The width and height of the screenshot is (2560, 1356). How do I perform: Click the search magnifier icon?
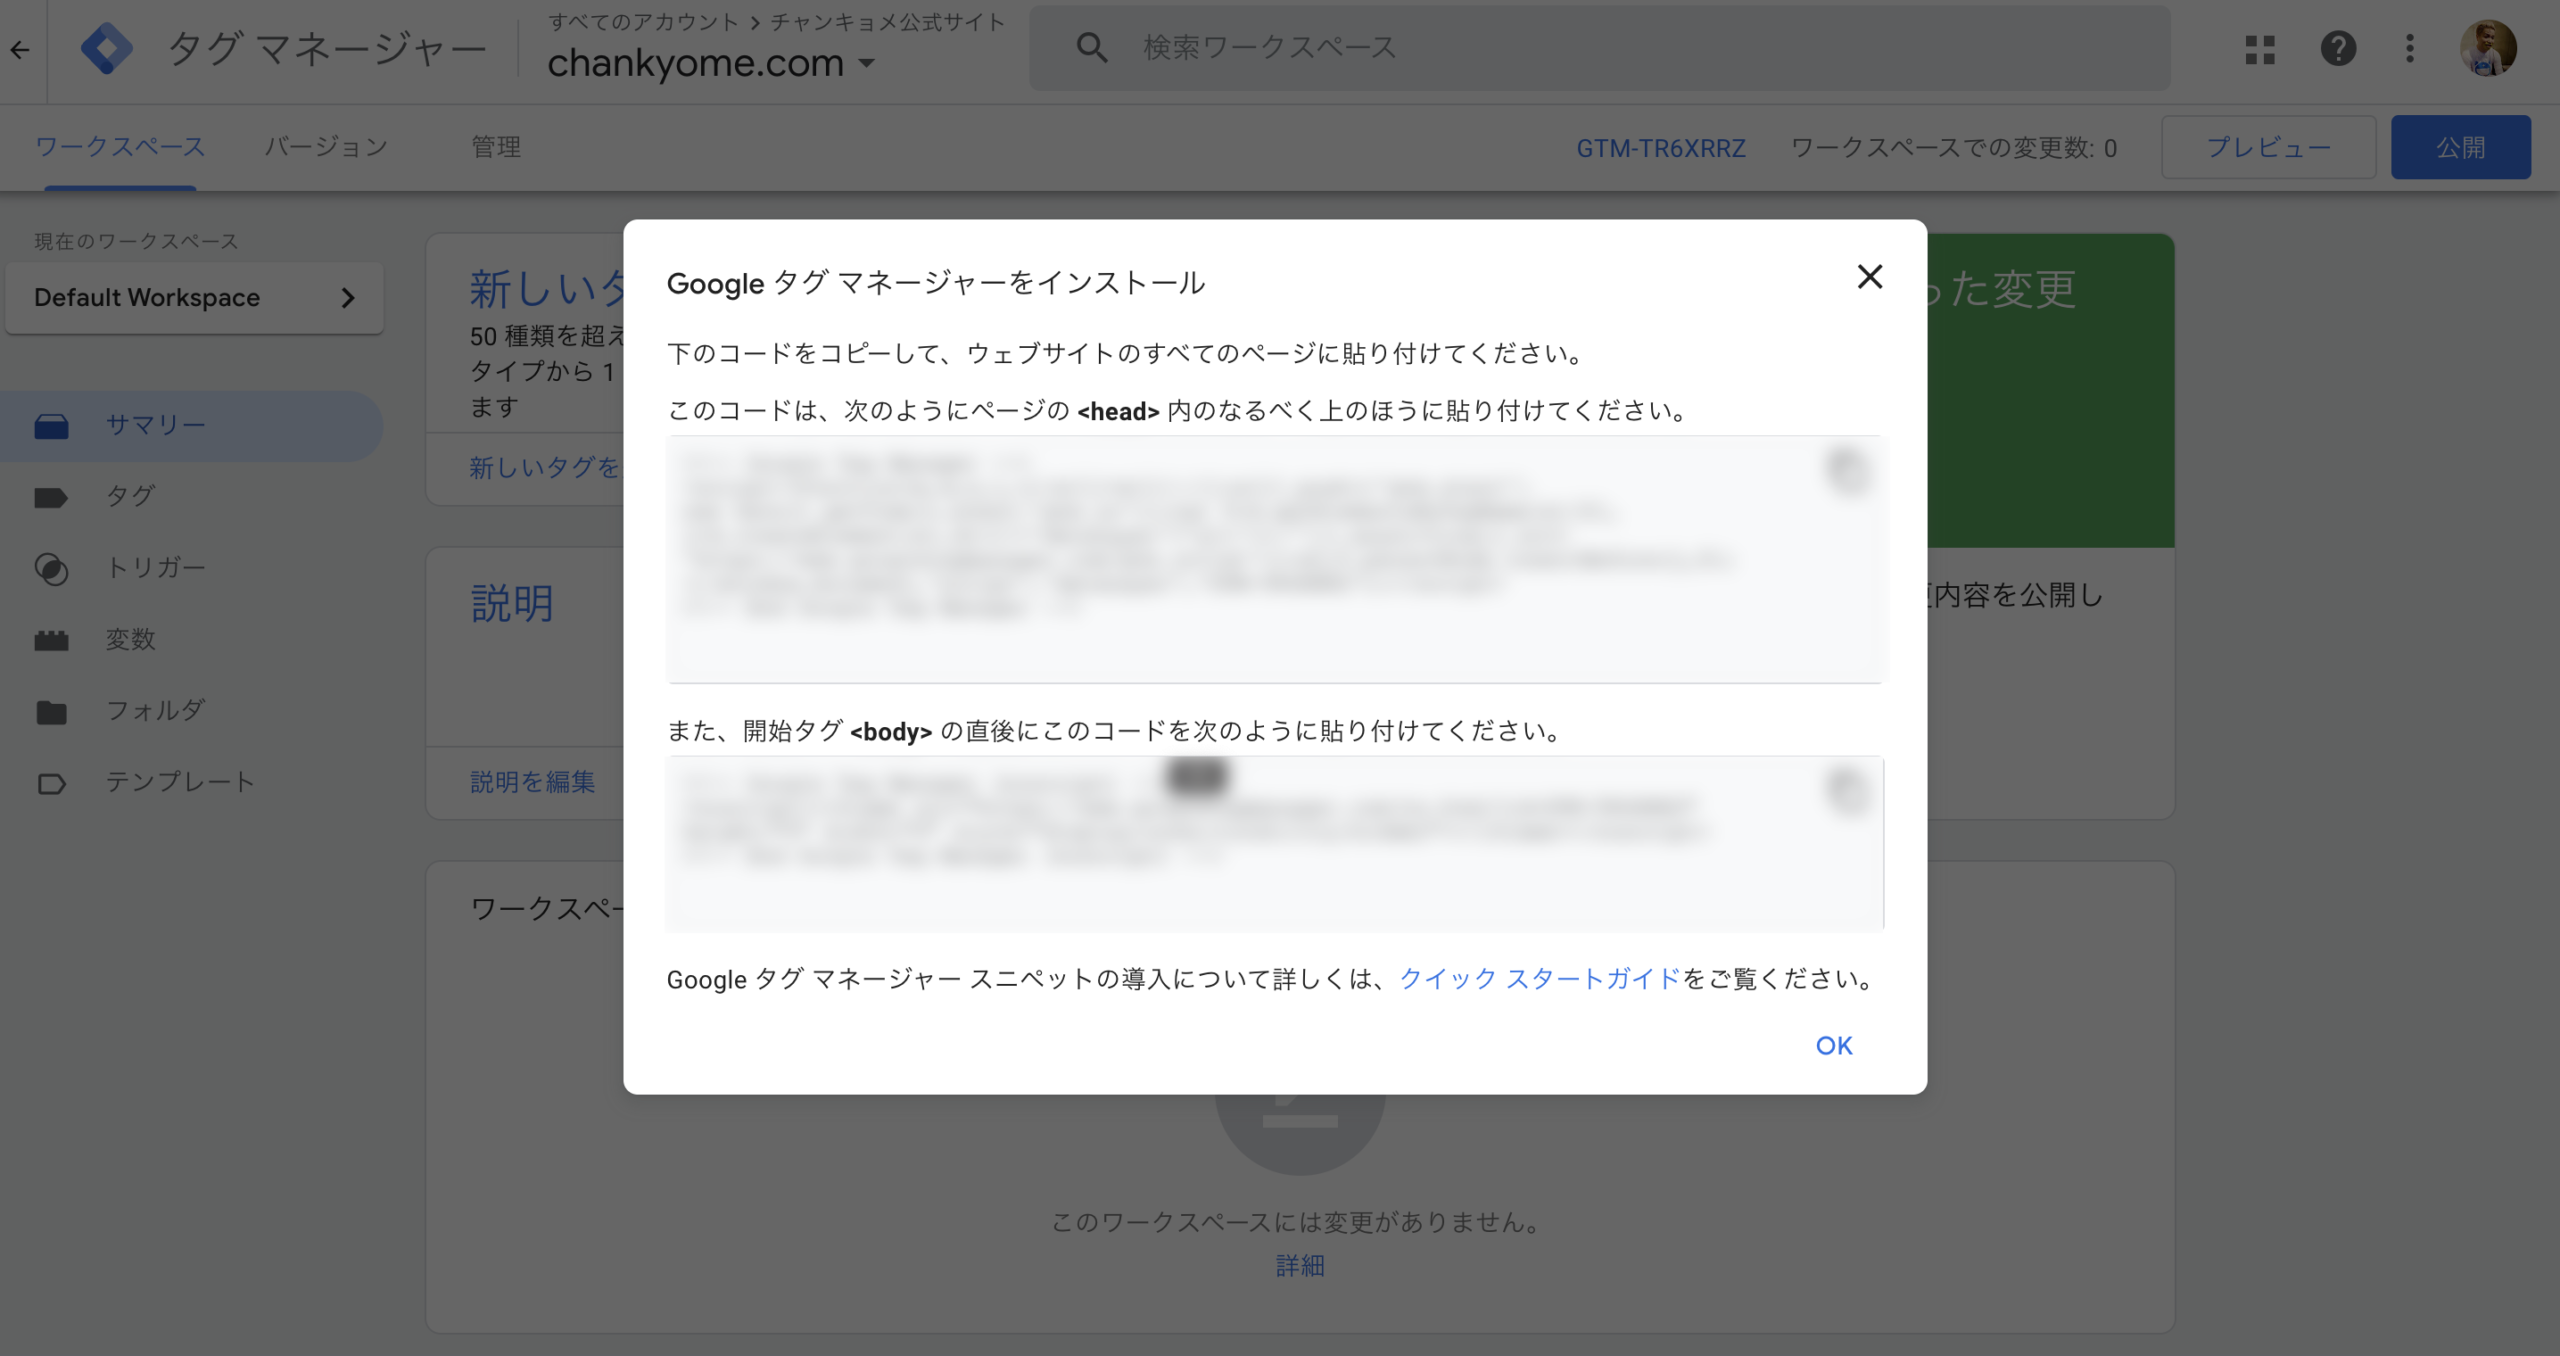point(1091,48)
